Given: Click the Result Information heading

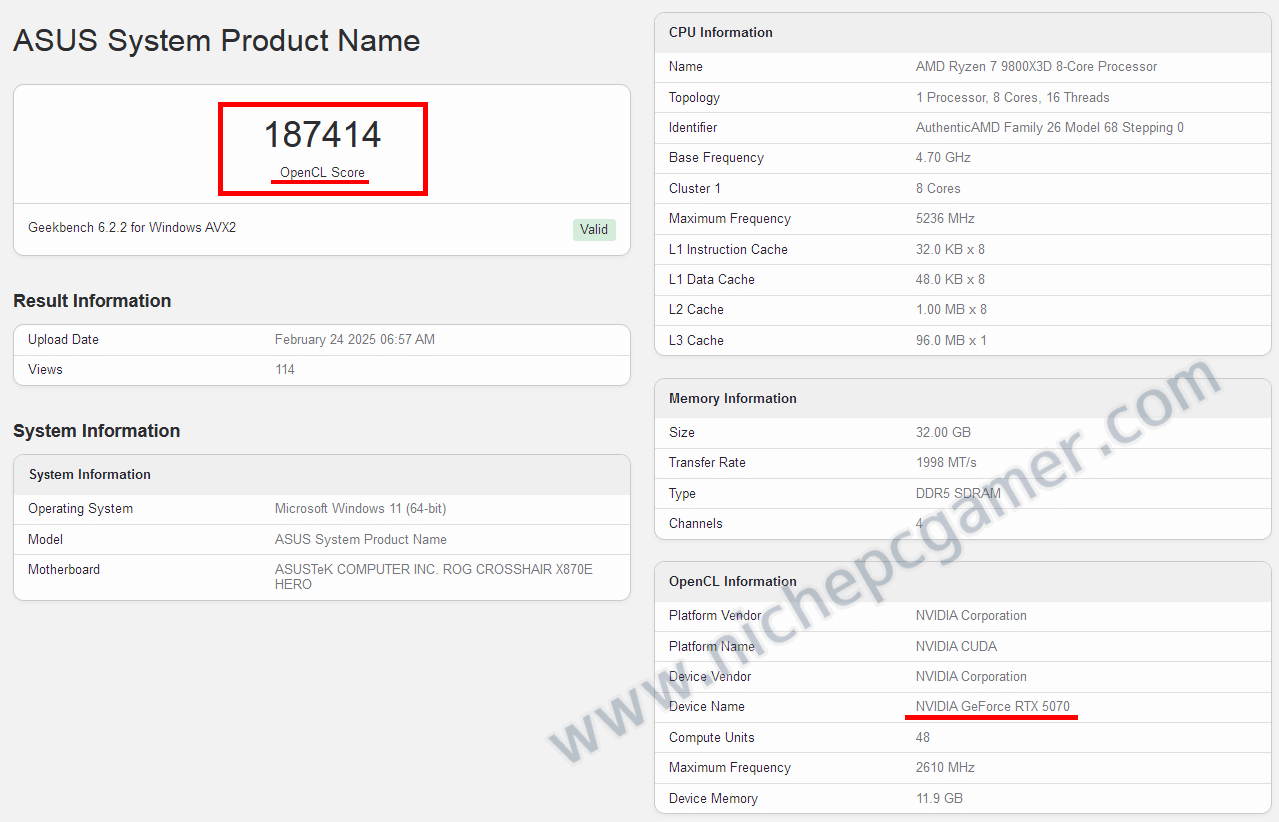Looking at the screenshot, I should coord(92,301).
